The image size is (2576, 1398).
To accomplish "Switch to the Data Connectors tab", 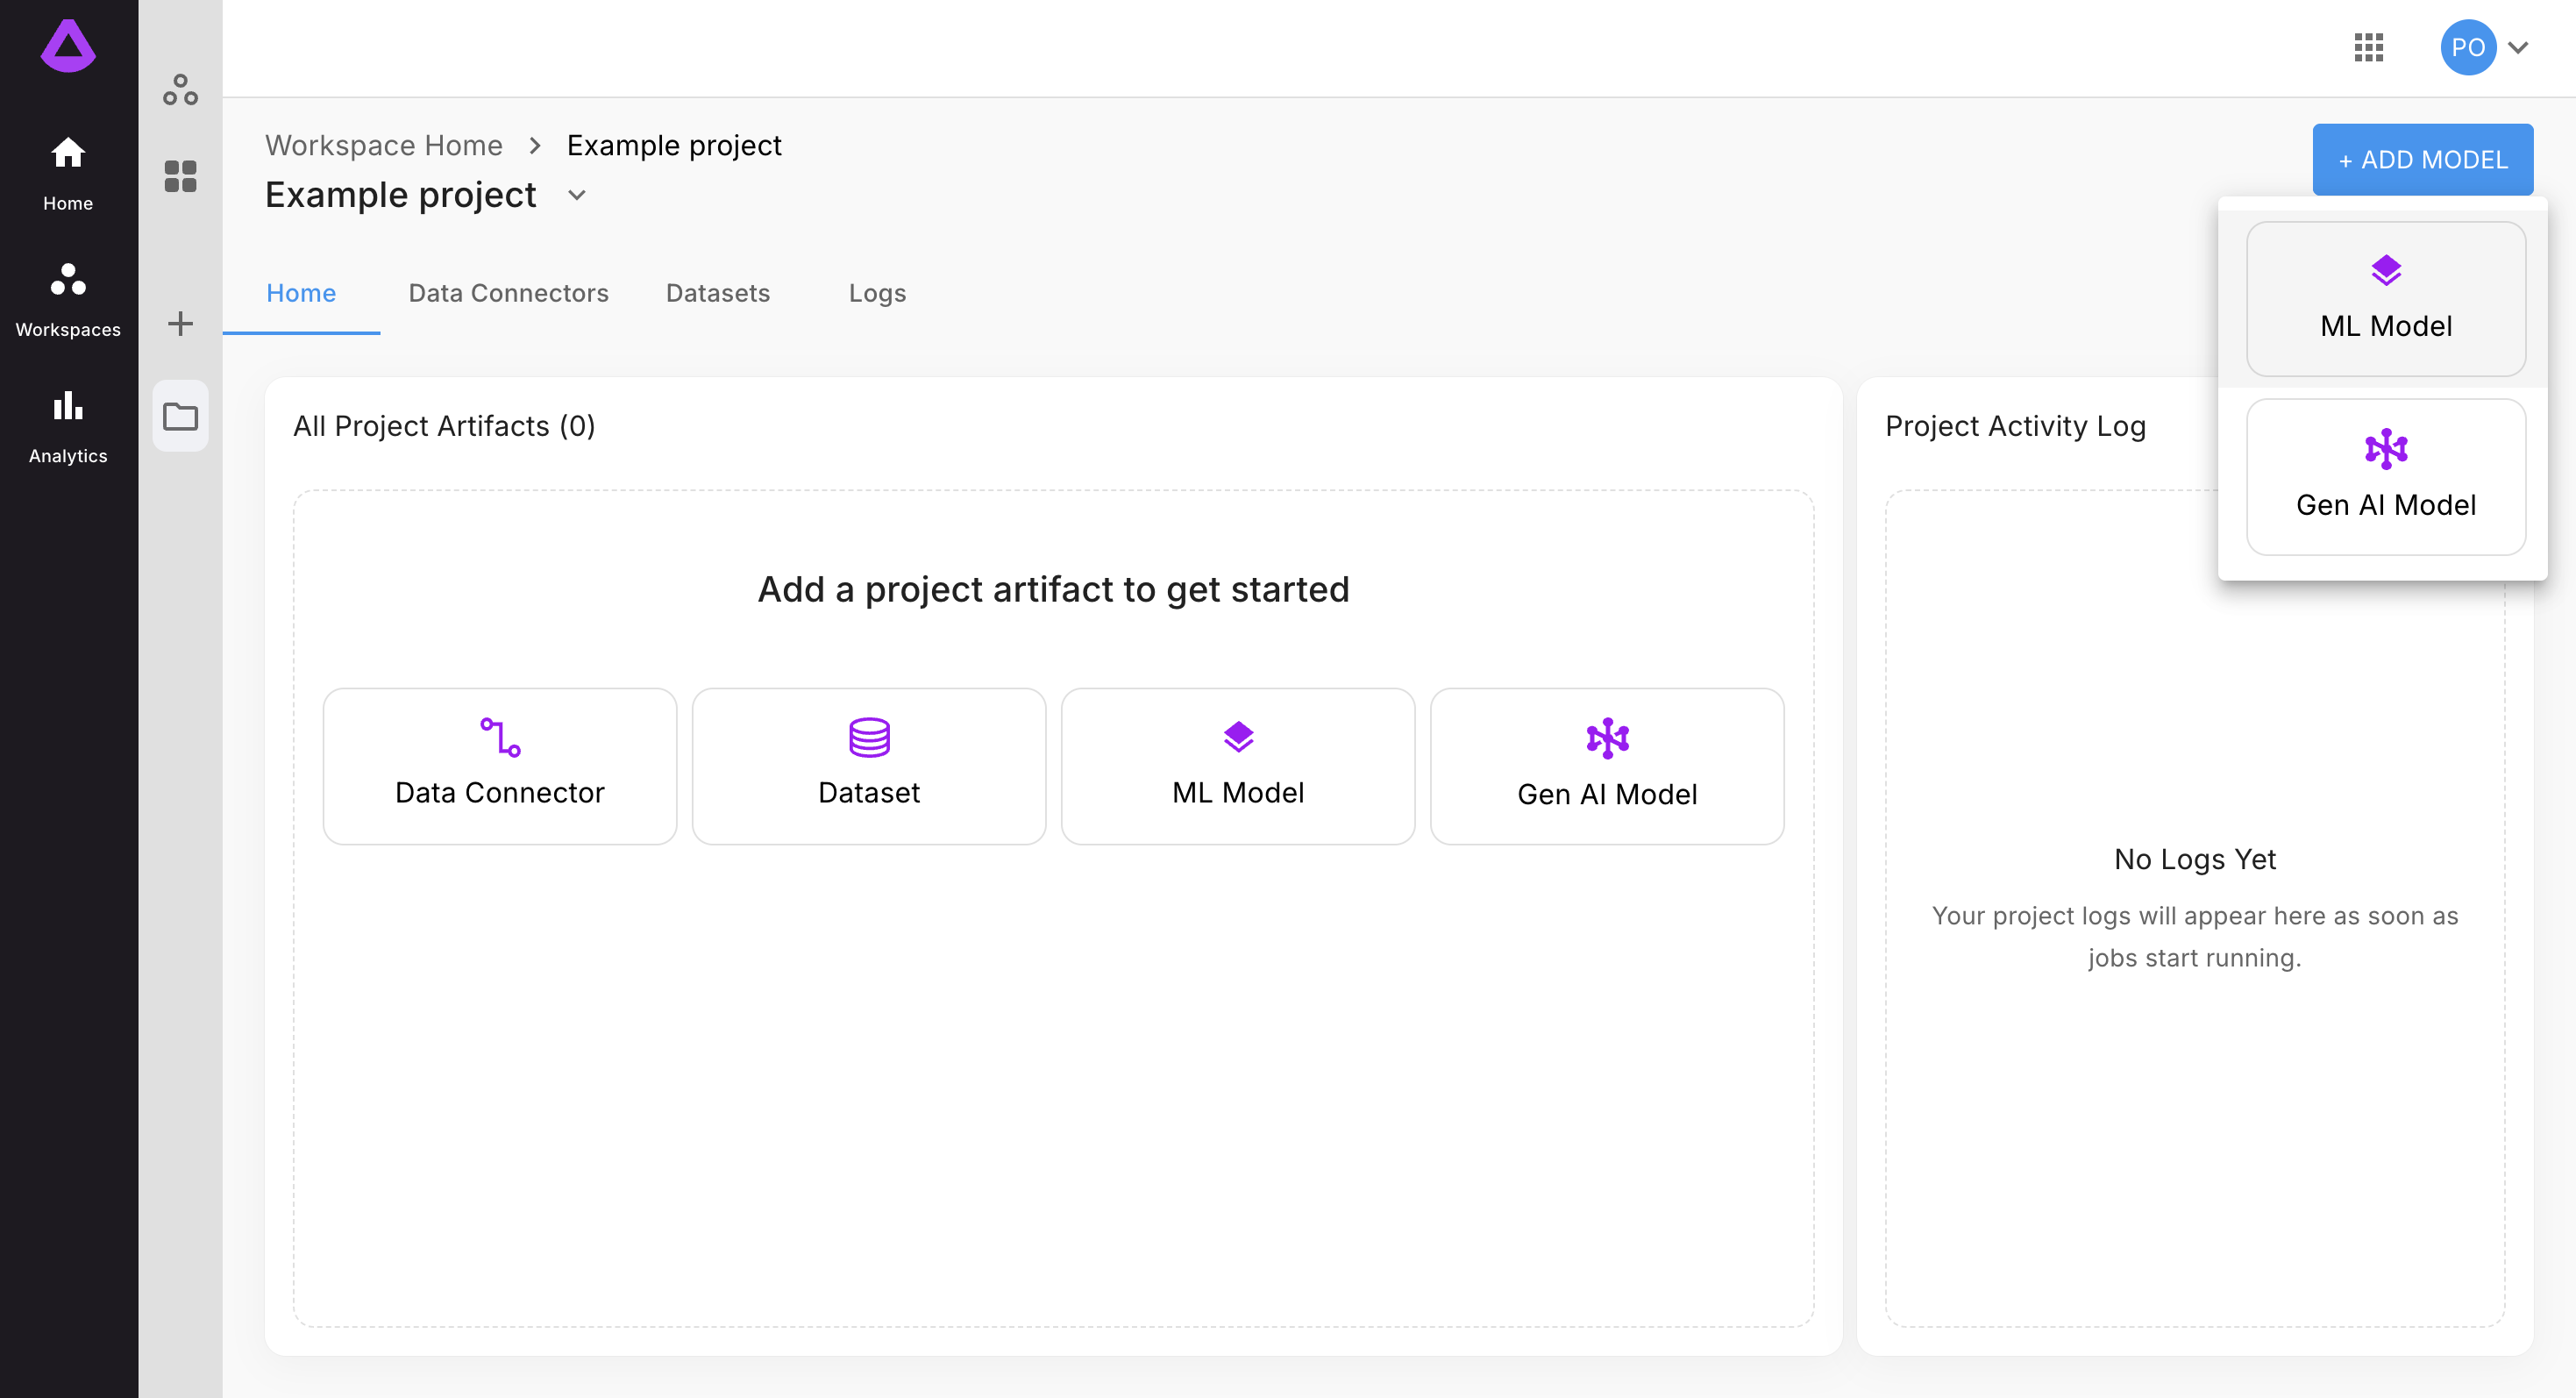I will tap(508, 293).
